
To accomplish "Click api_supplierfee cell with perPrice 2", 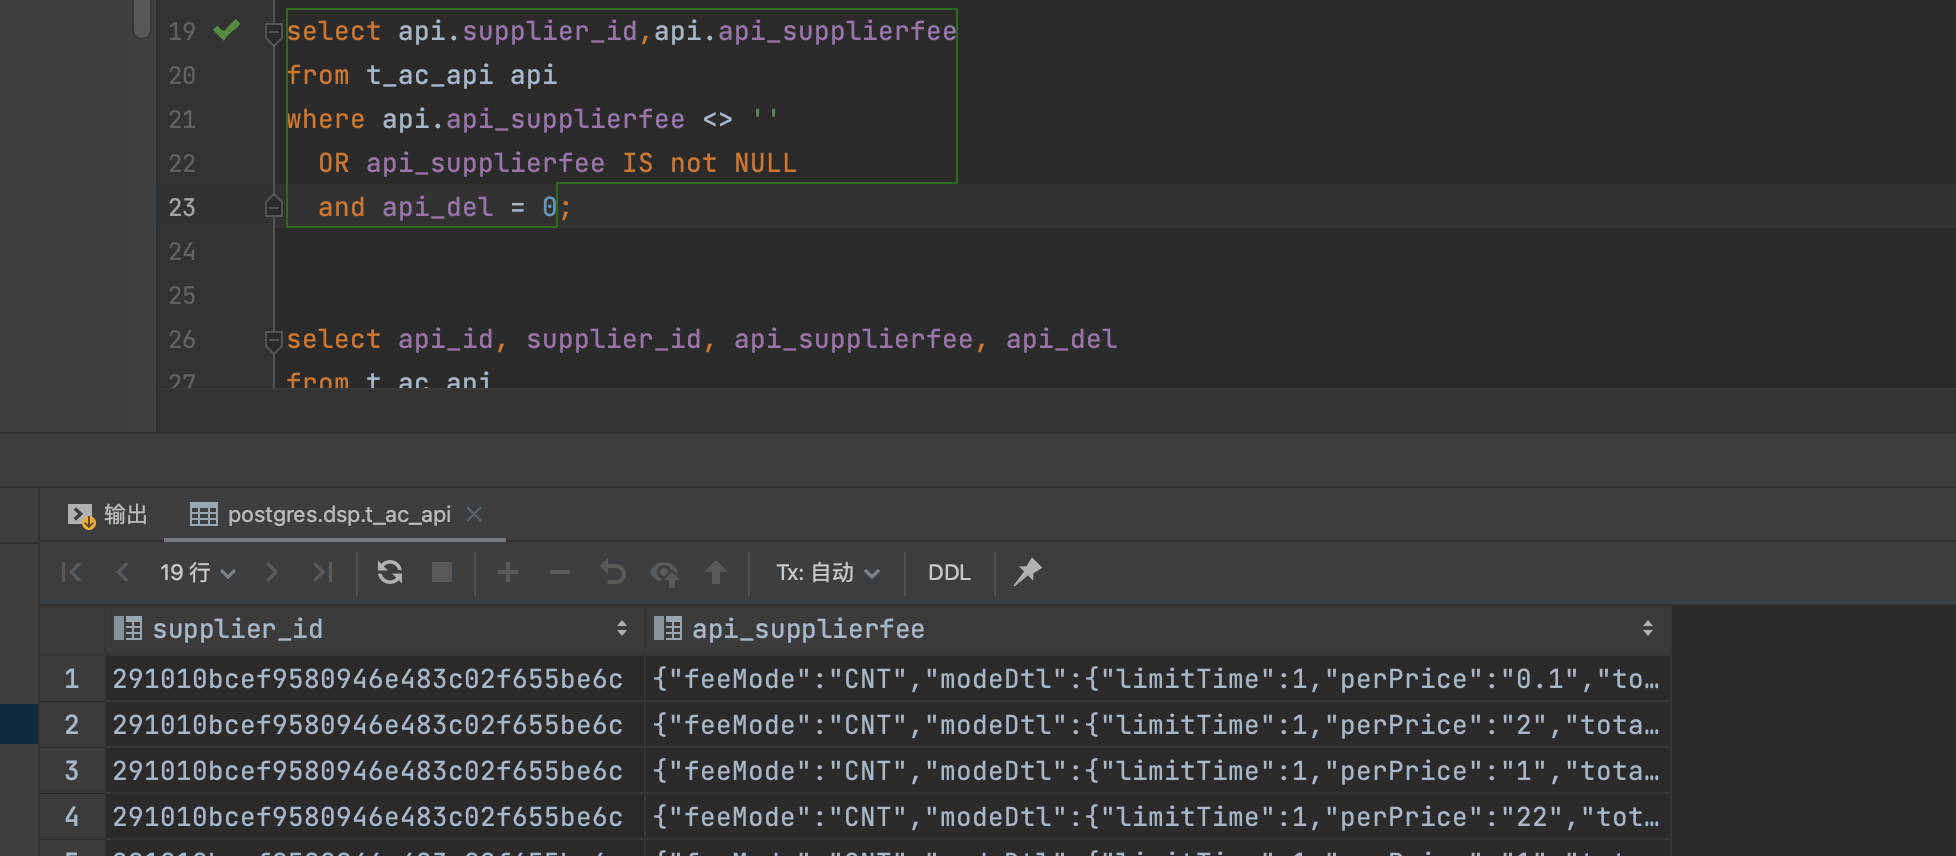I will coord(1158,725).
